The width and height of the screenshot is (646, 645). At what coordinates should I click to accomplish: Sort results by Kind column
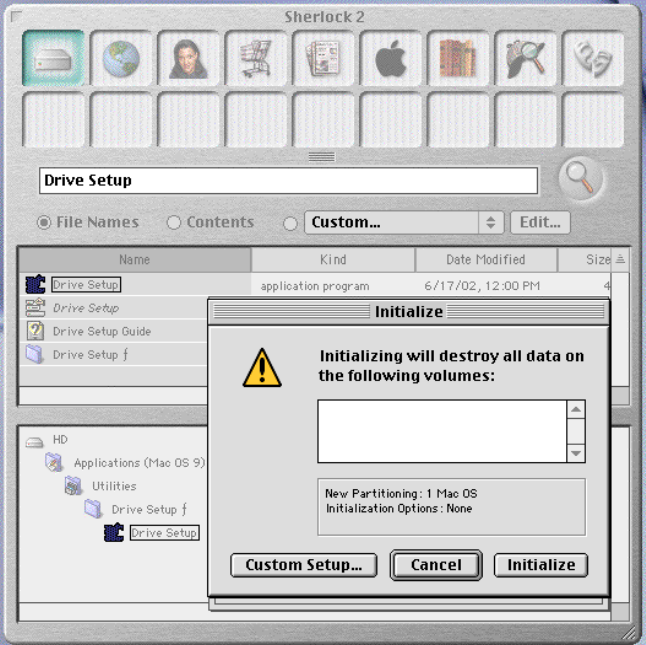tap(333, 259)
